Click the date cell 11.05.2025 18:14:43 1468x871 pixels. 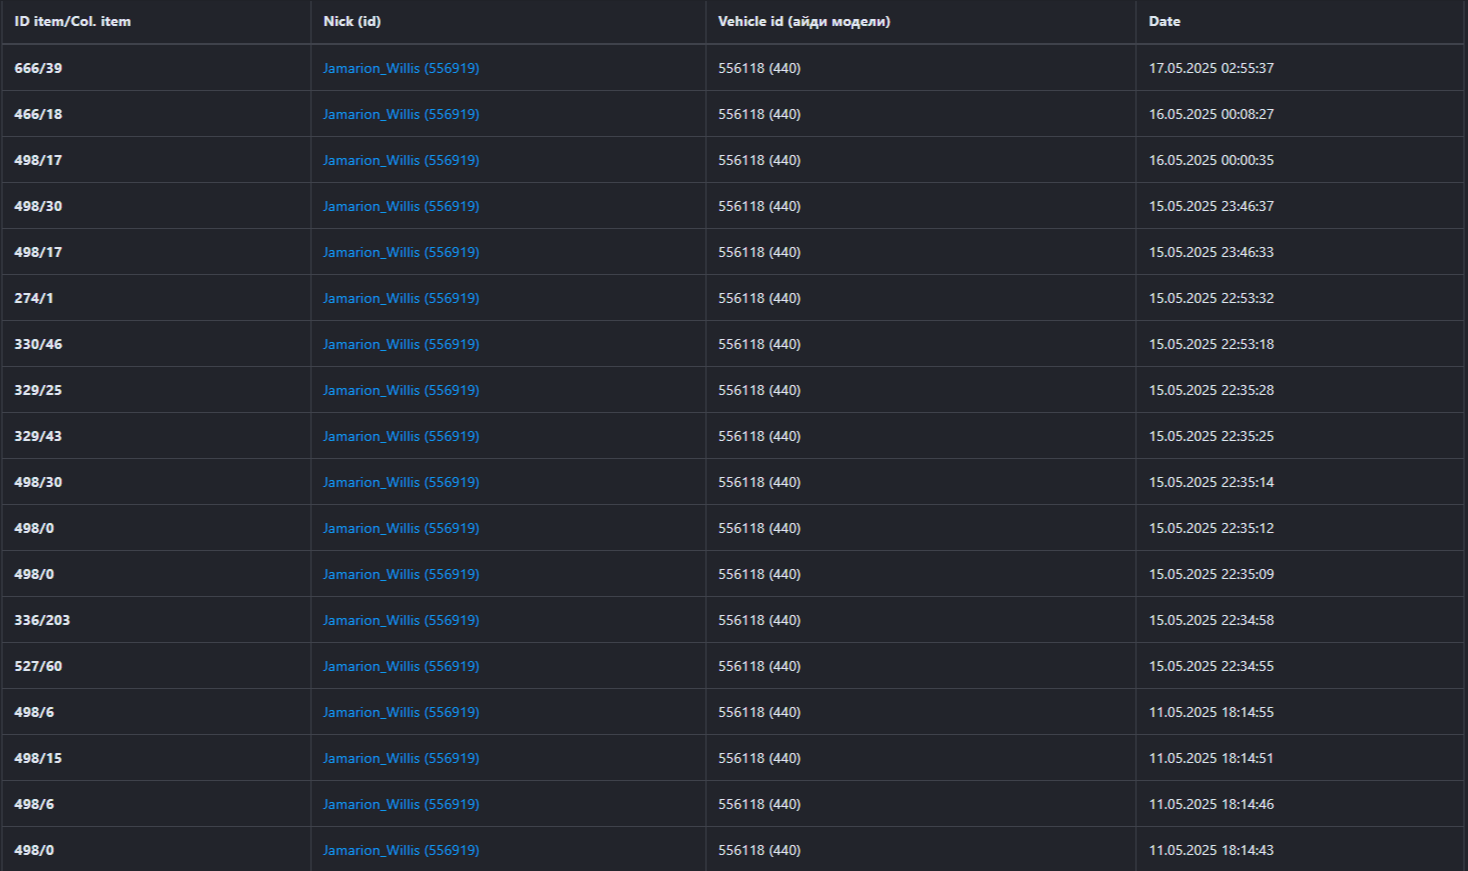1211,850
